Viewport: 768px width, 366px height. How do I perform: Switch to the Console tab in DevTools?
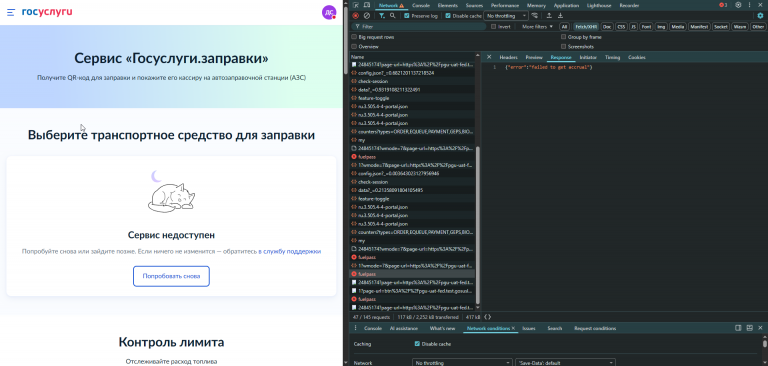point(421,5)
